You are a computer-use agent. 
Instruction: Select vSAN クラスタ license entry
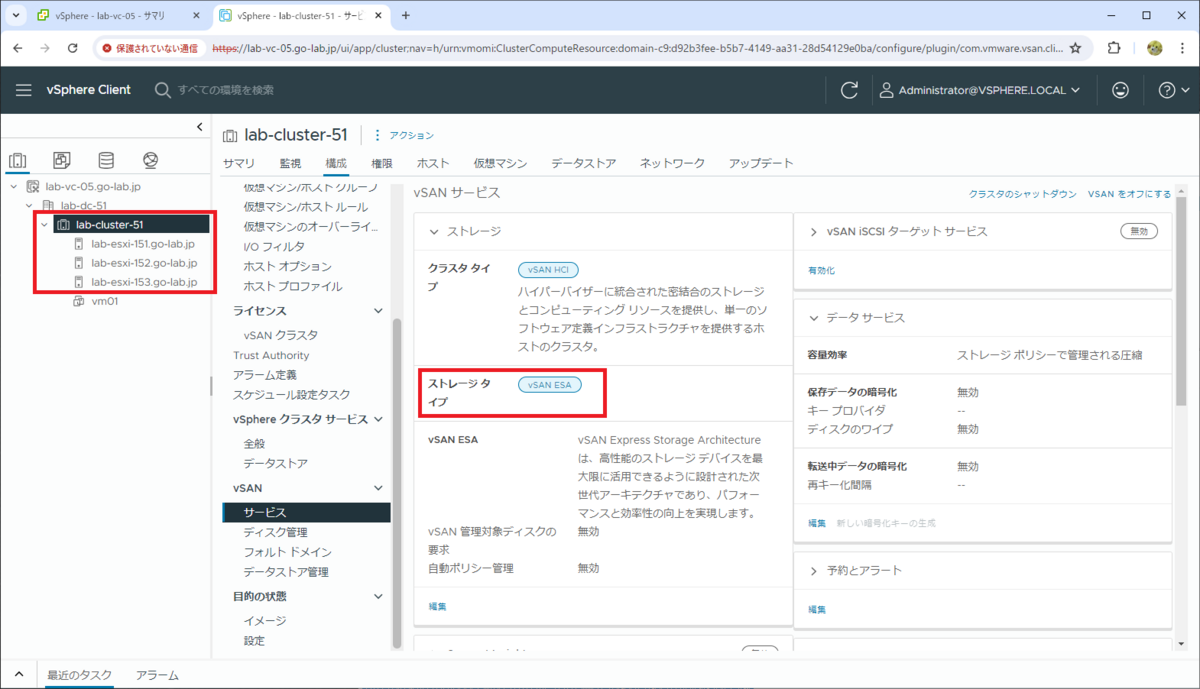click(281, 335)
